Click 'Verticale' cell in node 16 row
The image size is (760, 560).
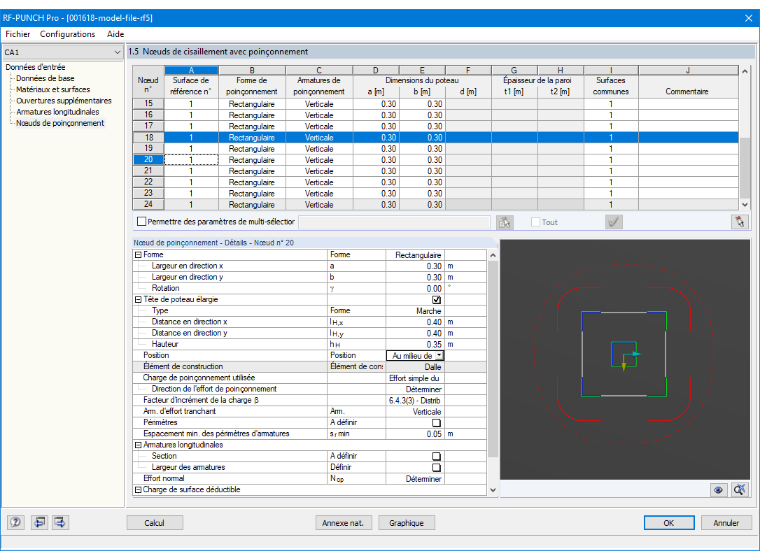[x=319, y=115]
